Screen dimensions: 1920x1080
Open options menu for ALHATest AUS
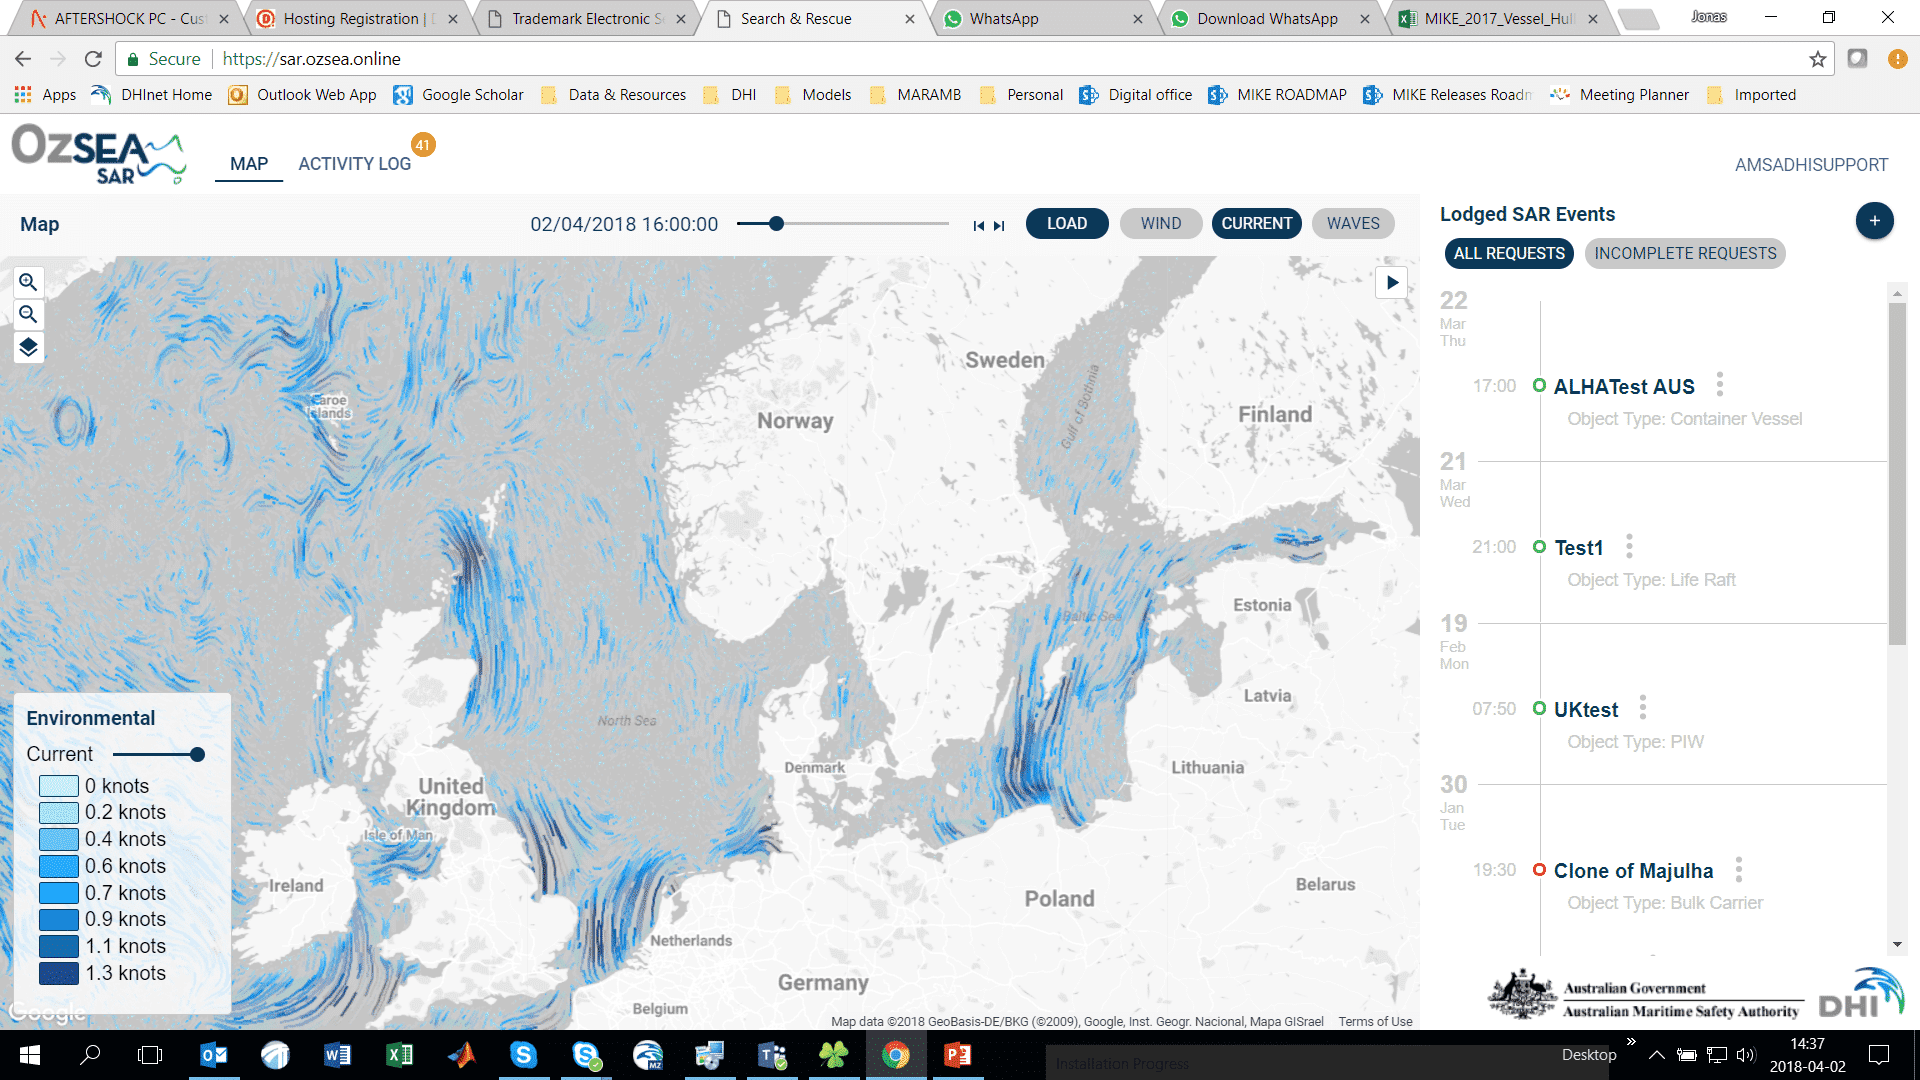click(1720, 385)
